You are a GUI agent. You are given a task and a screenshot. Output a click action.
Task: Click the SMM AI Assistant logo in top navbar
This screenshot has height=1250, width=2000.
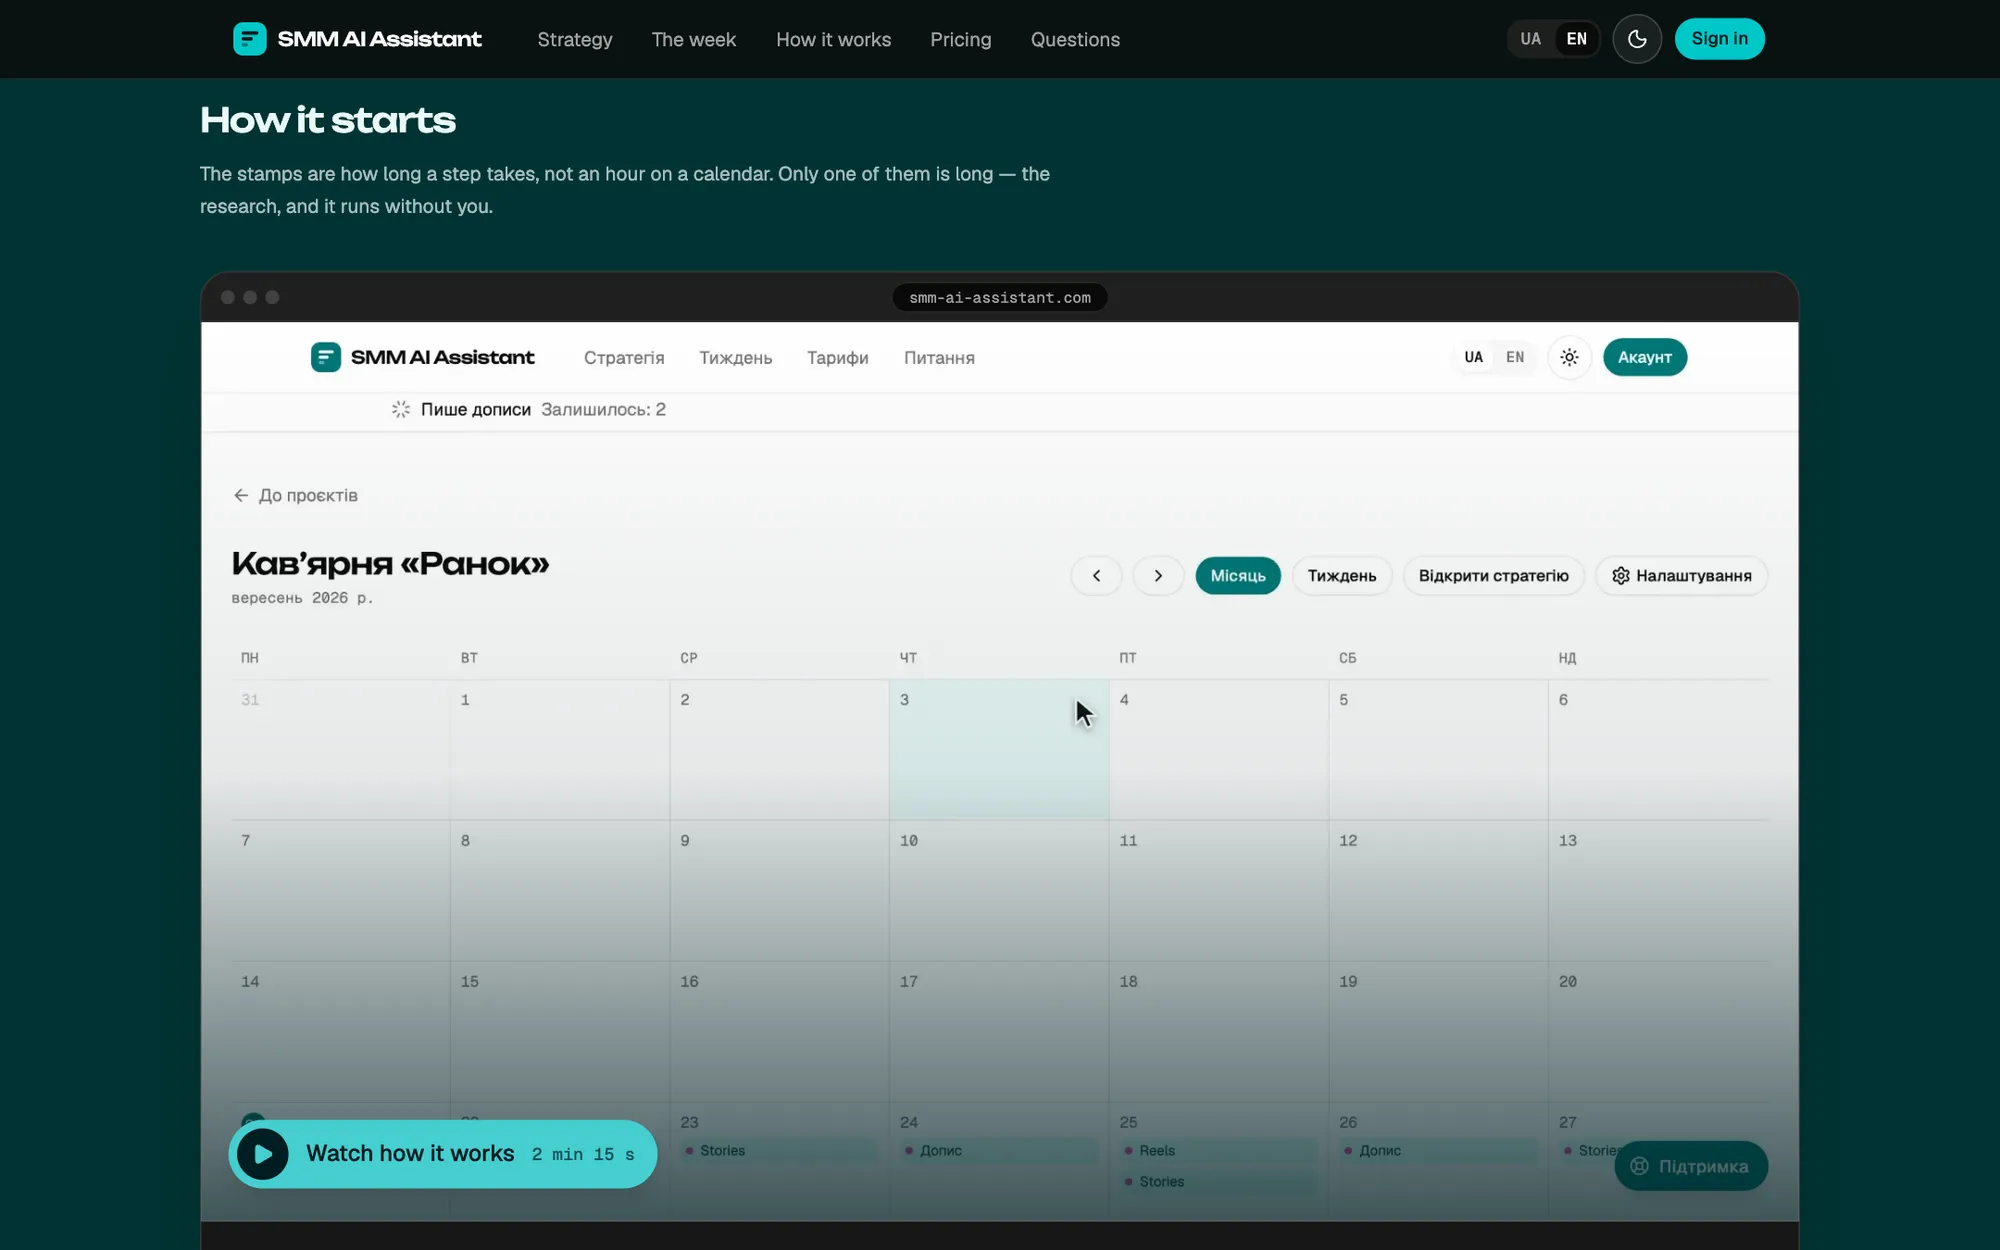357,39
